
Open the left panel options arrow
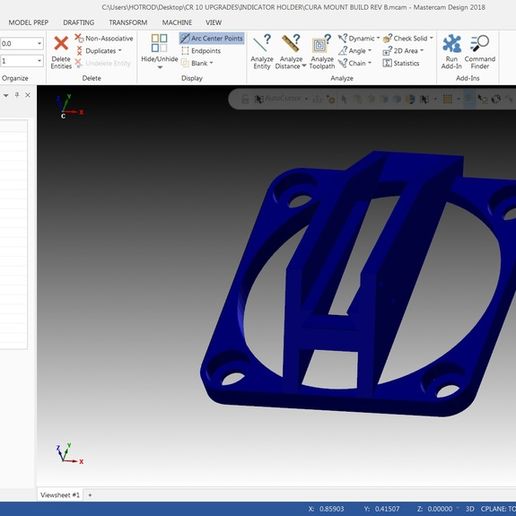coord(6,95)
